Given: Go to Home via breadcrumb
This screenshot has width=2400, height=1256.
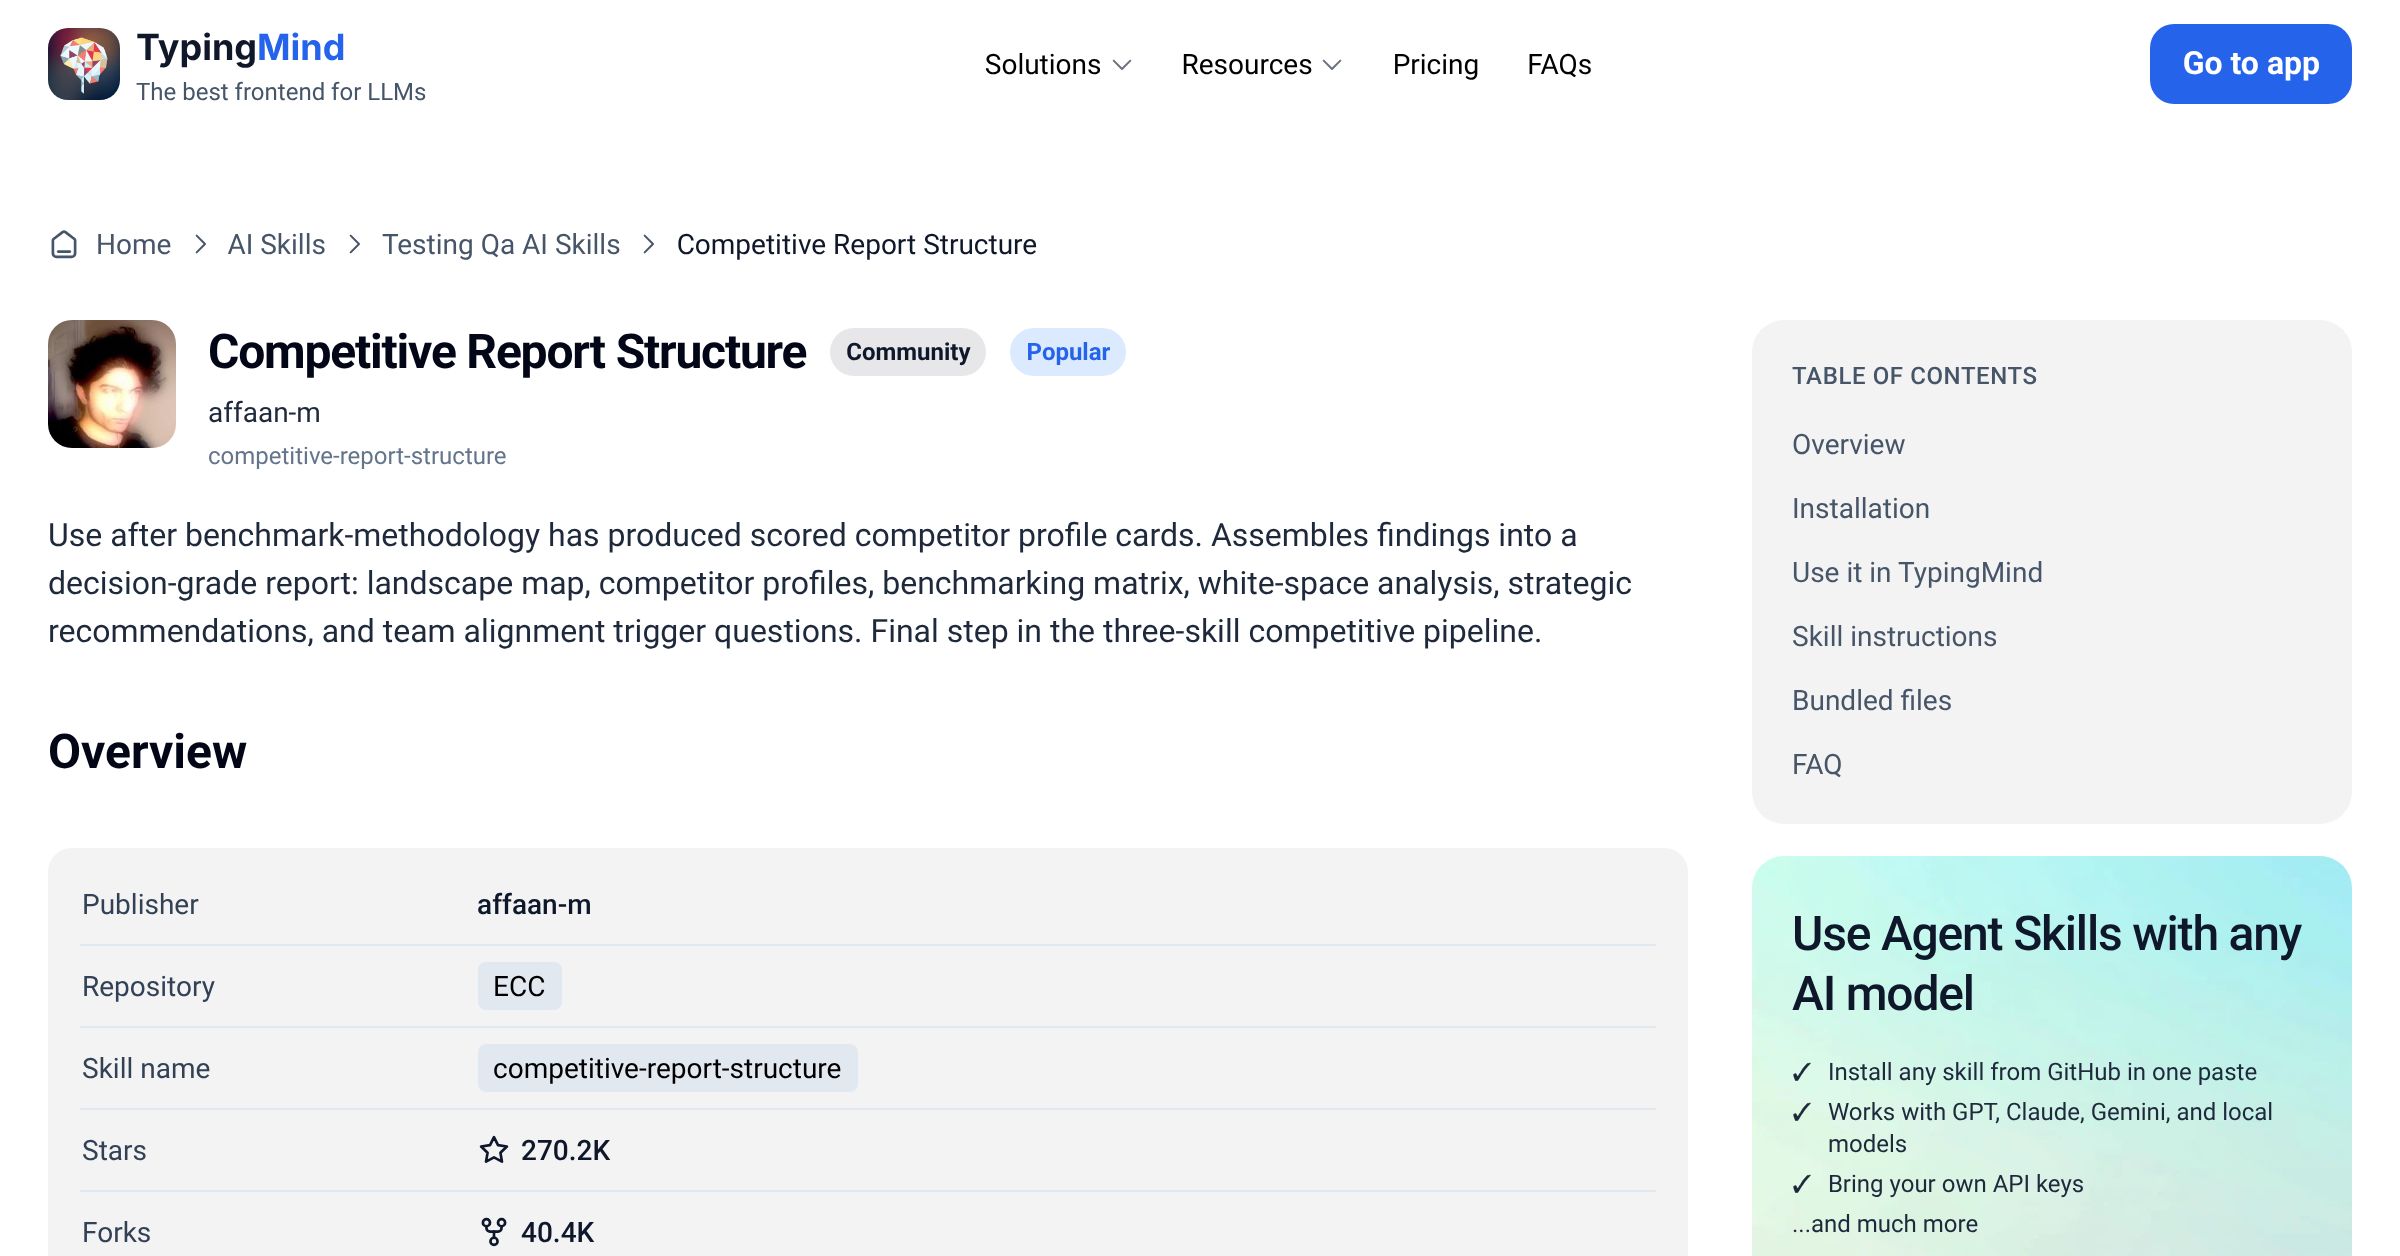Looking at the screenshot, I should click(133, 245).
